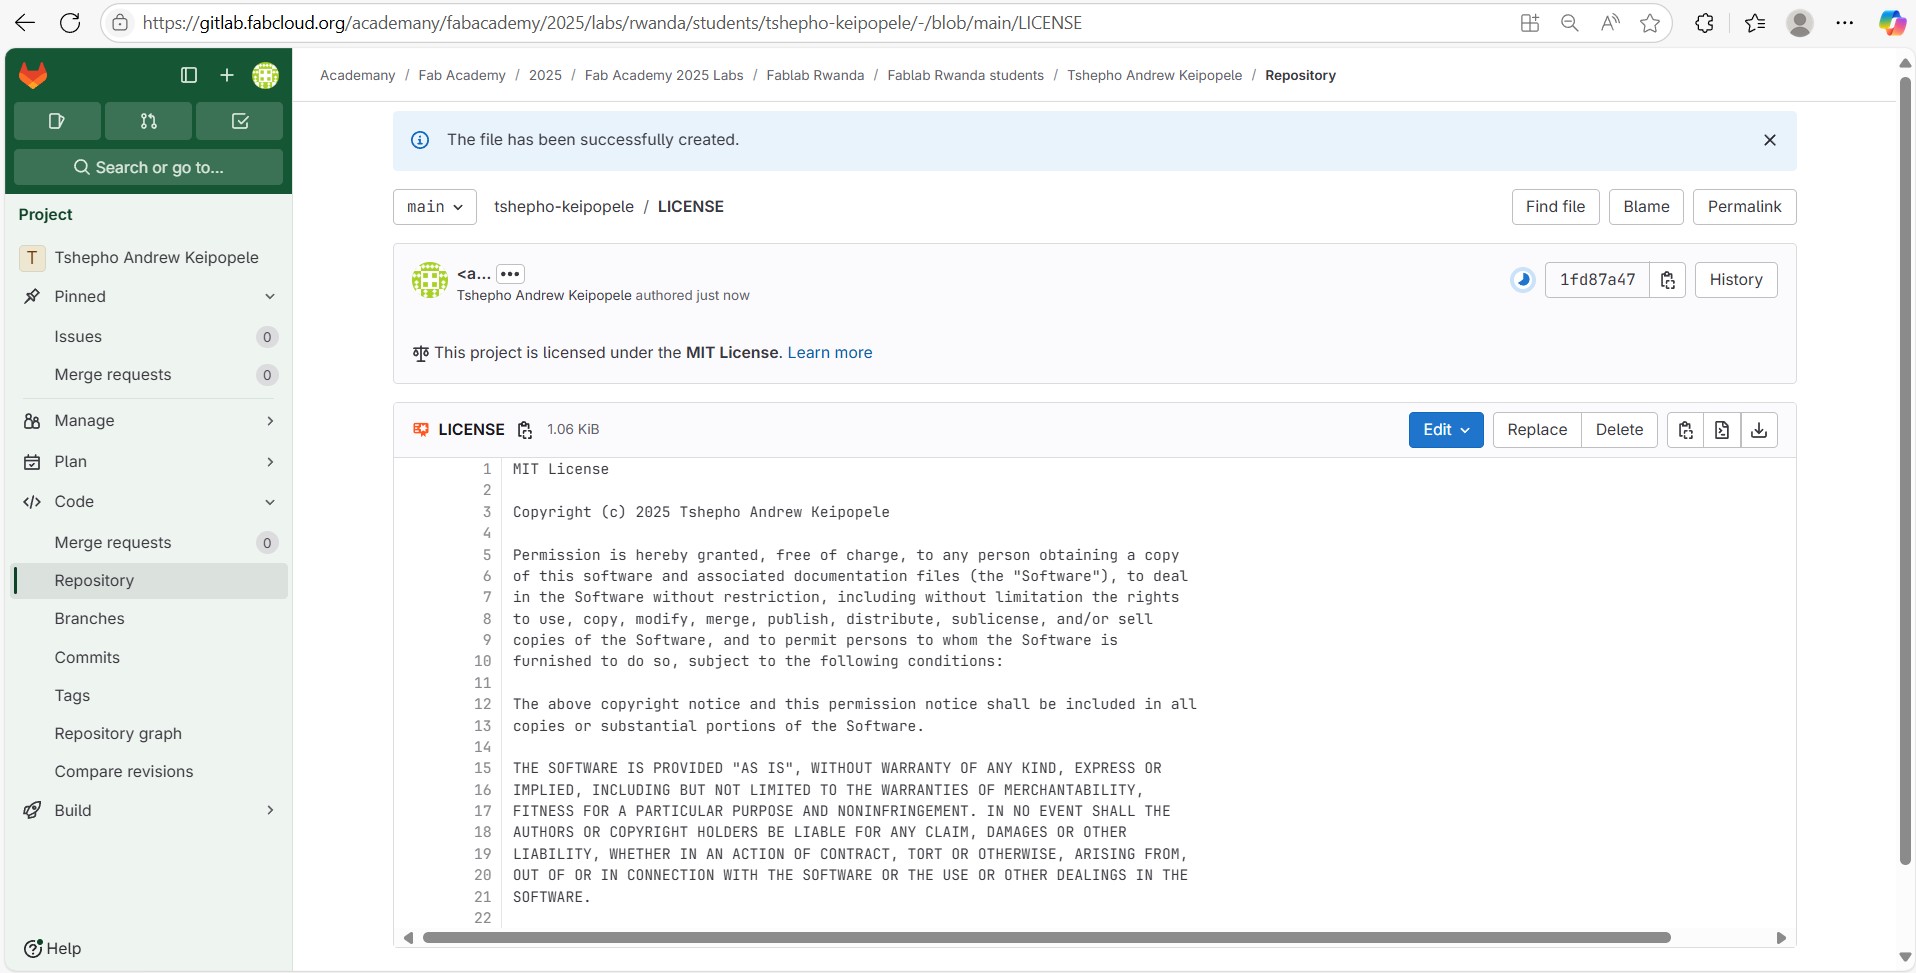This screenshot has width=1916, height=973.
Task: Open Fablab Rwanda breadcrumb link
Action: [815, 75]
